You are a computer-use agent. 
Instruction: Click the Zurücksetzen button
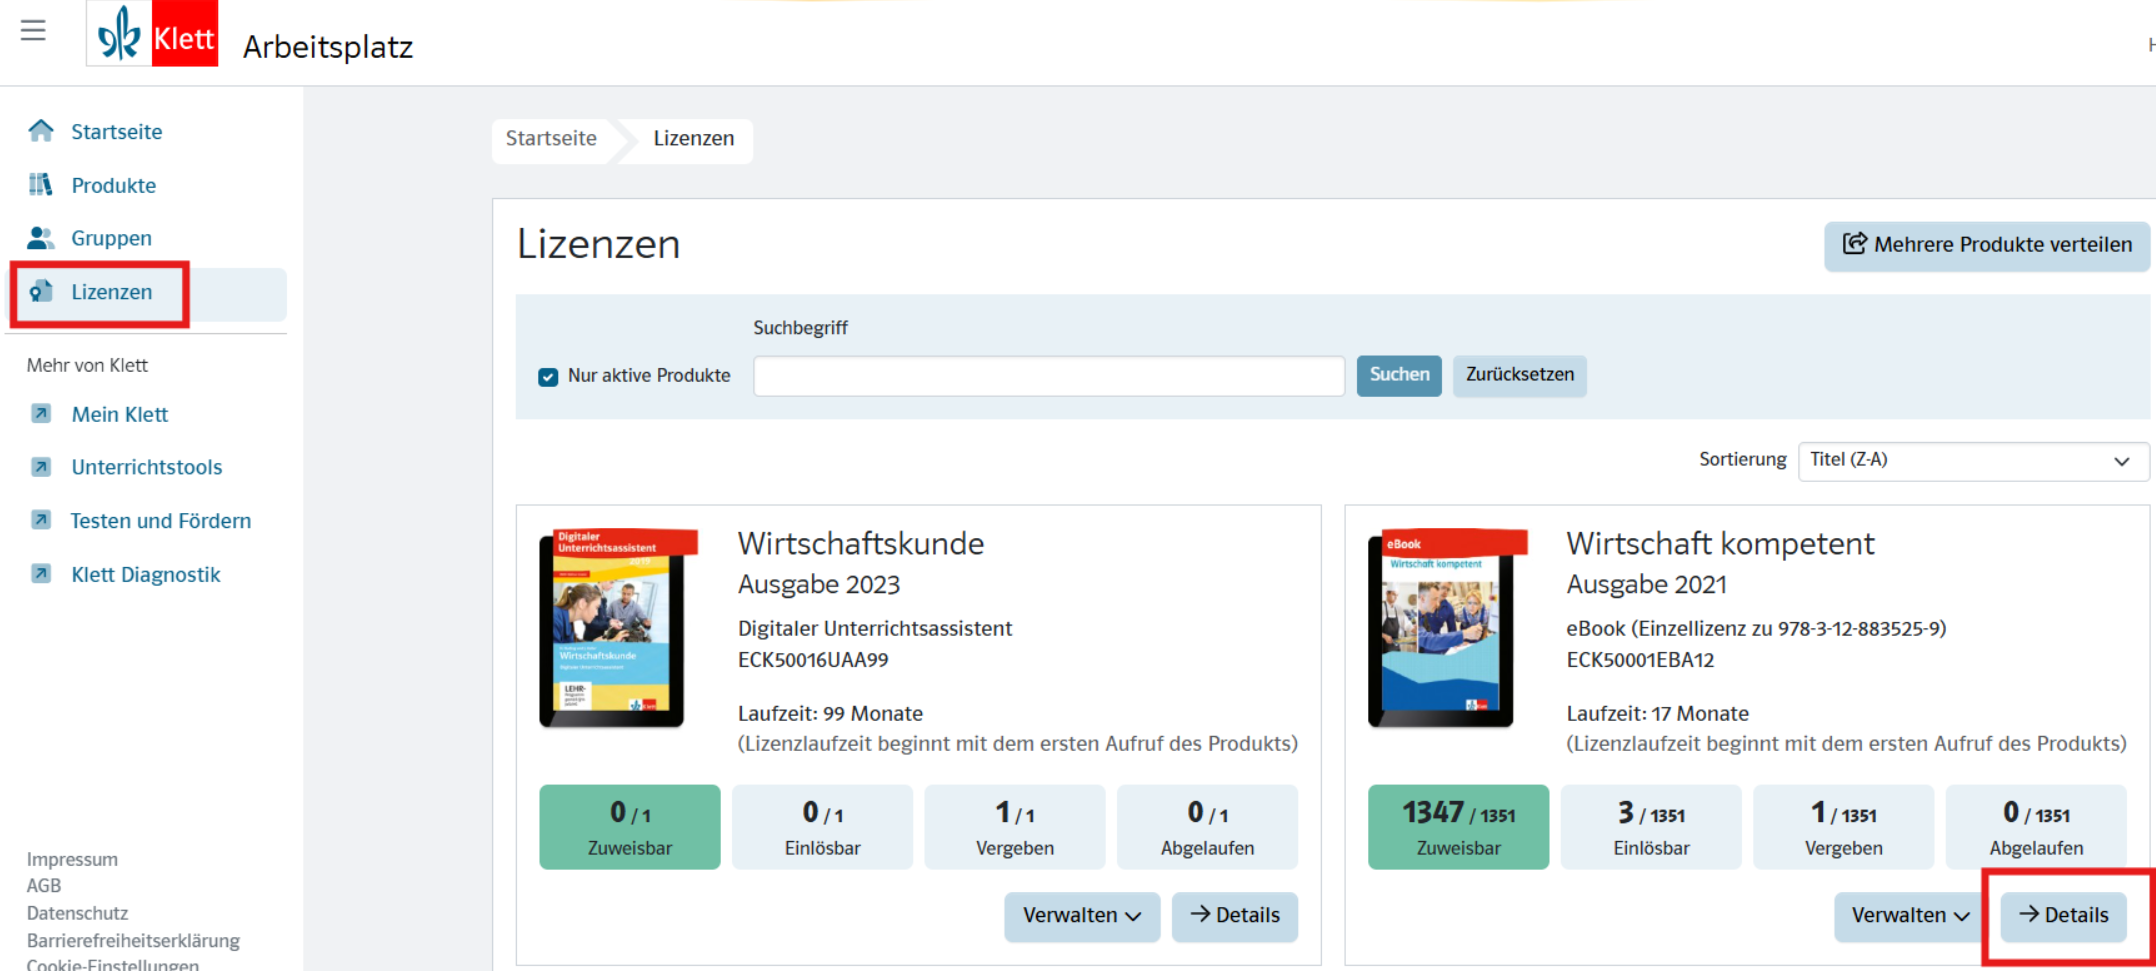(1519, 375)
